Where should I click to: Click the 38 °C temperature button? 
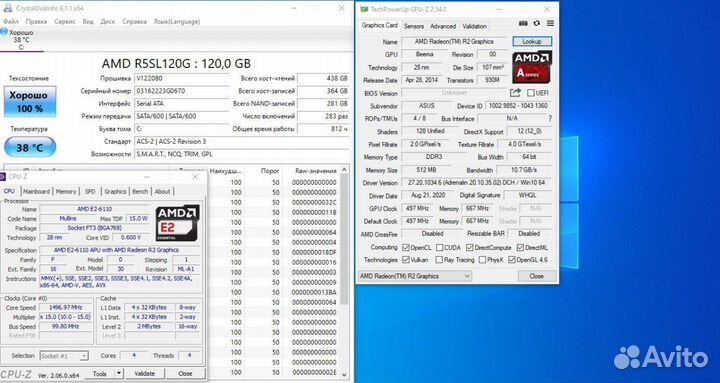[30, 147]
